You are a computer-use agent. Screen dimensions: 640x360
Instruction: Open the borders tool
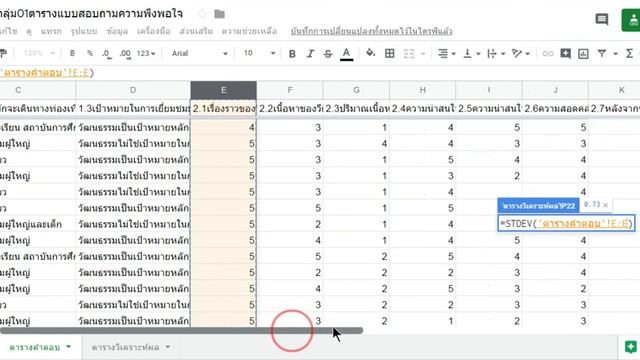tap(389, 53)
